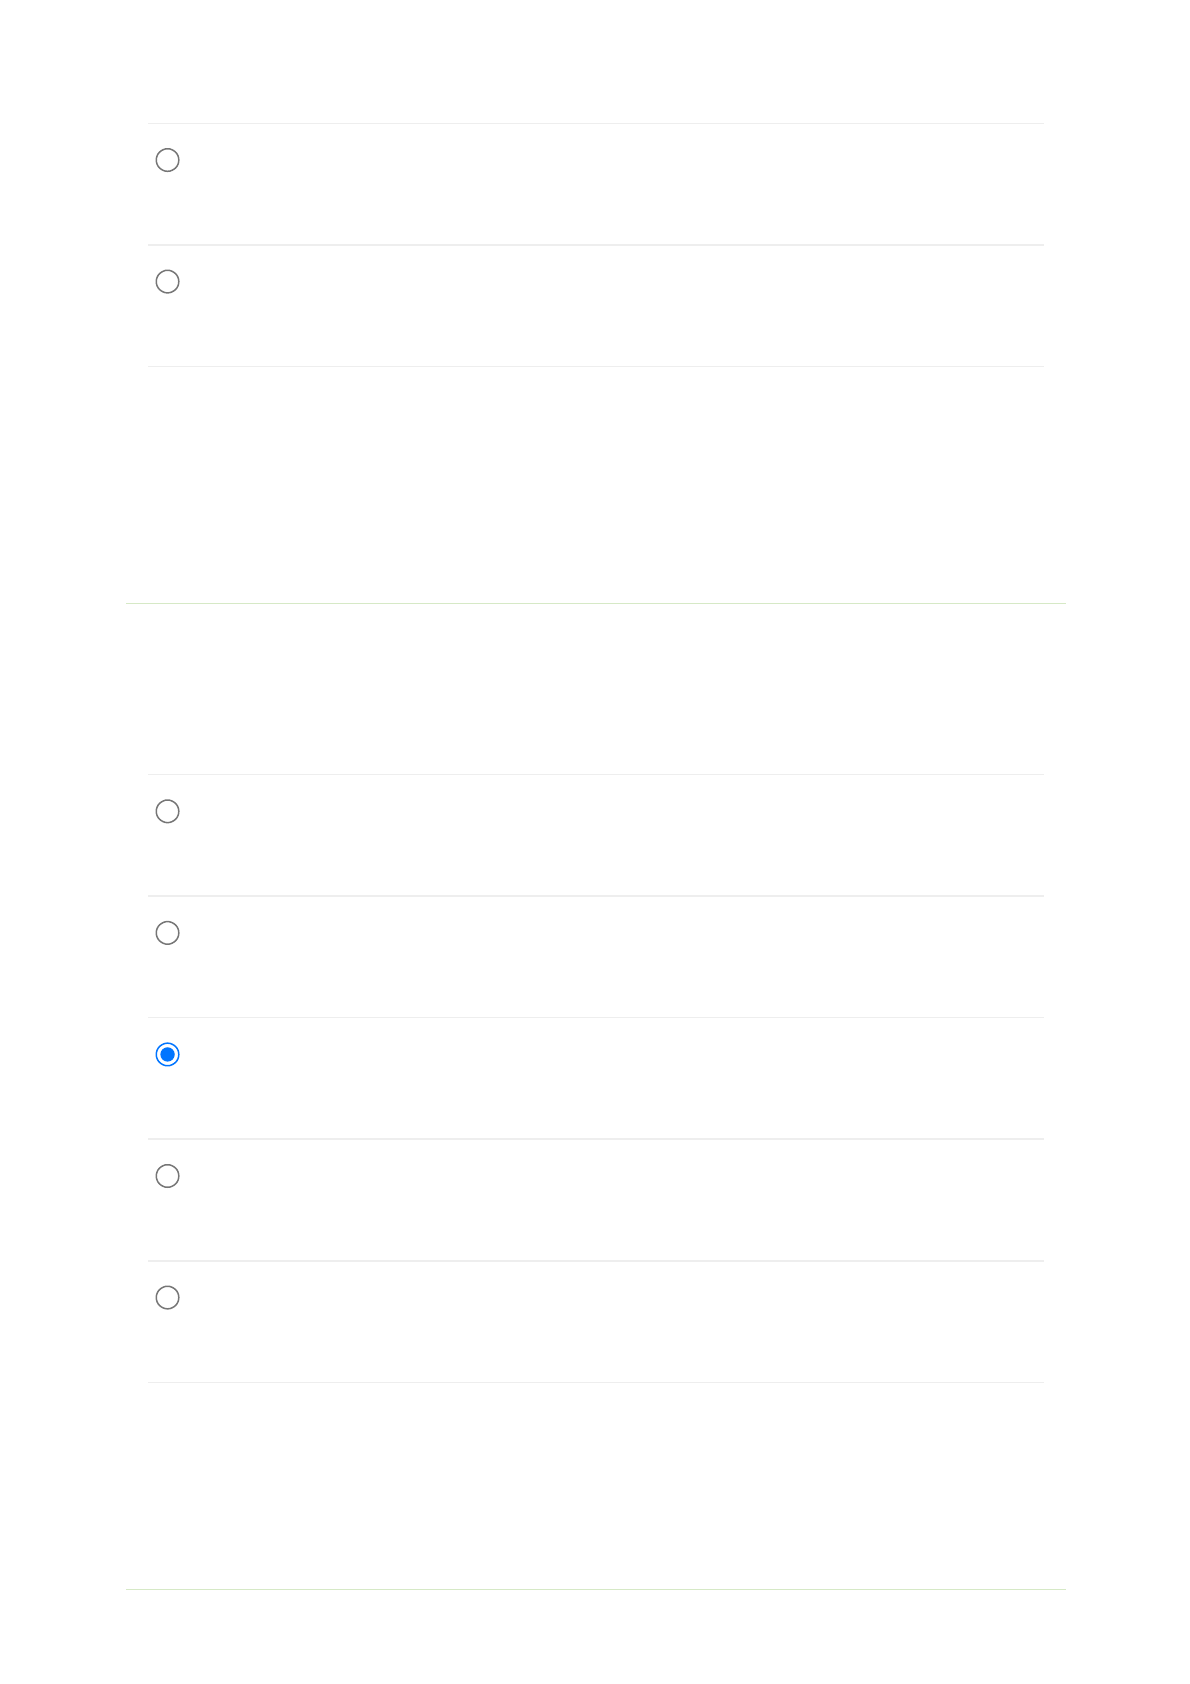Select the first radio button in the upper group
The image size is (1190, 1684).
[x=167, y=160]
